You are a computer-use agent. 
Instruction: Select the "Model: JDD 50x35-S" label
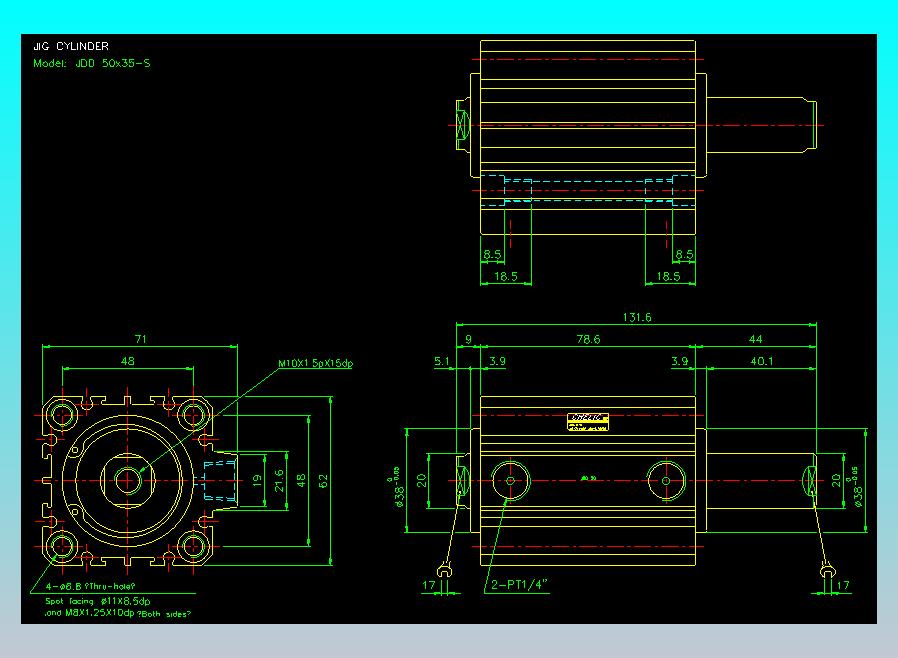tap(92, 64)
